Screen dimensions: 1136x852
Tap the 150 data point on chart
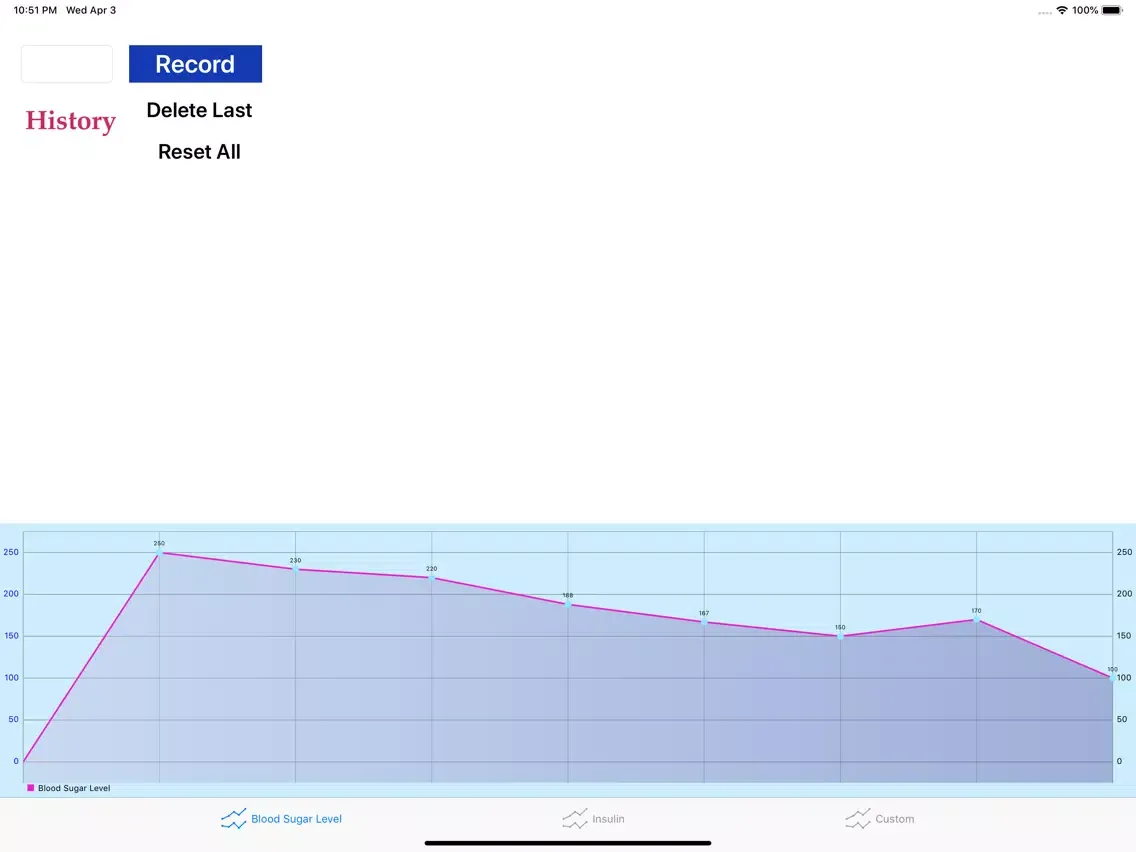pos(840,636)
